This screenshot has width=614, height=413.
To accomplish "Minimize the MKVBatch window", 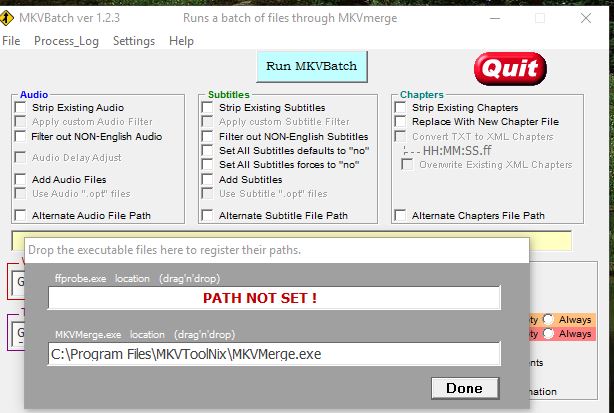I will pos(495,18).
